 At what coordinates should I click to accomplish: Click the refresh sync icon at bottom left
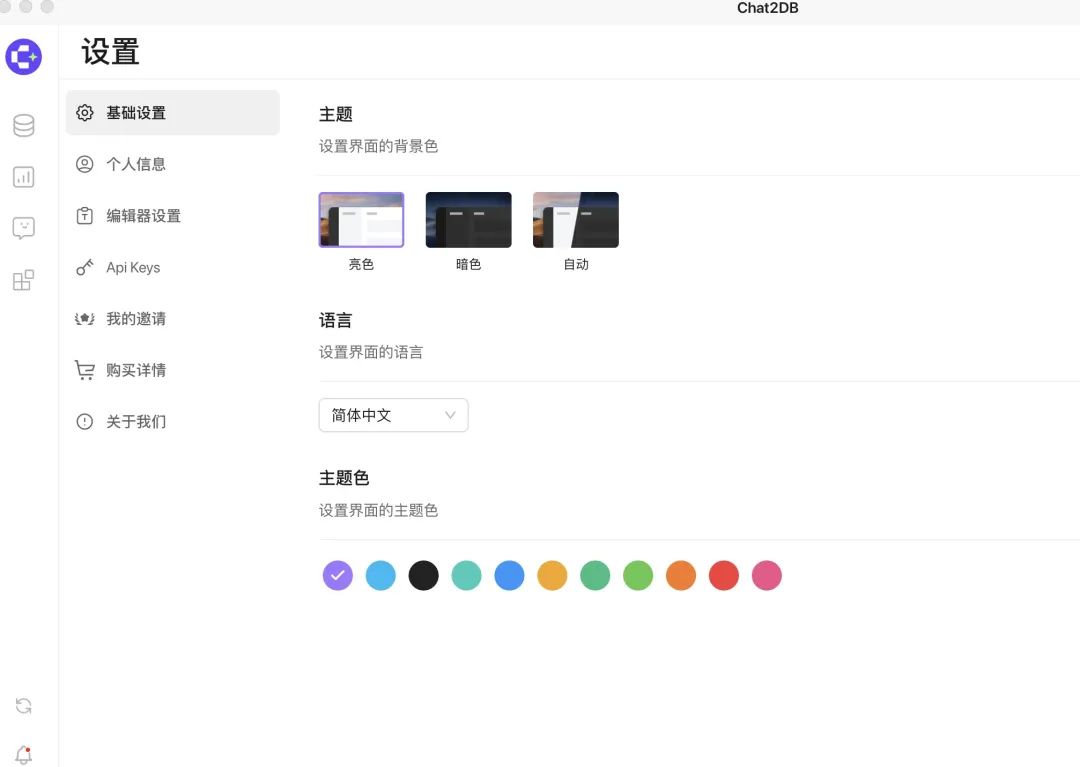pyautogui.click(x=23, y=706)
